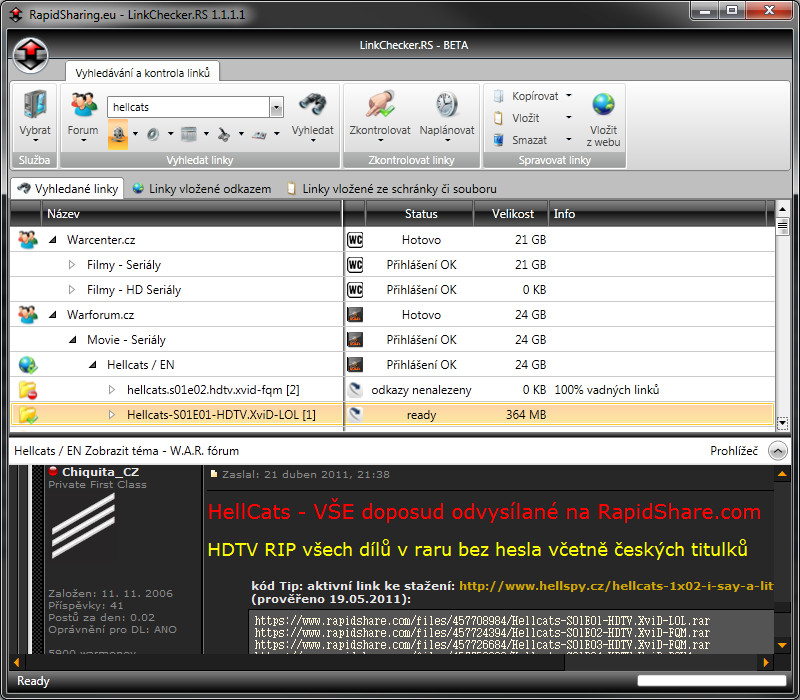
Task: Click the globe icon in Hellcats / EN row
Action: pyautogui.click(x=28, y=365)
